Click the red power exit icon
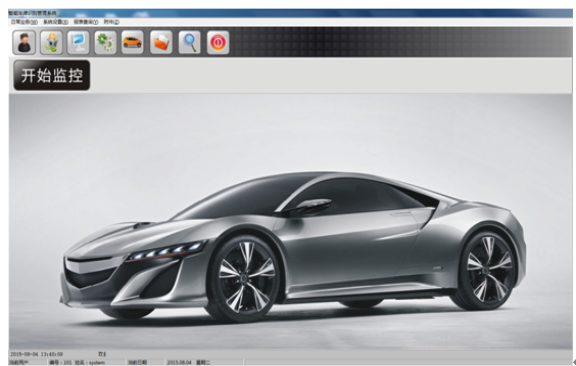The width and height of the screenshot is (576, 366). [218, 42]
